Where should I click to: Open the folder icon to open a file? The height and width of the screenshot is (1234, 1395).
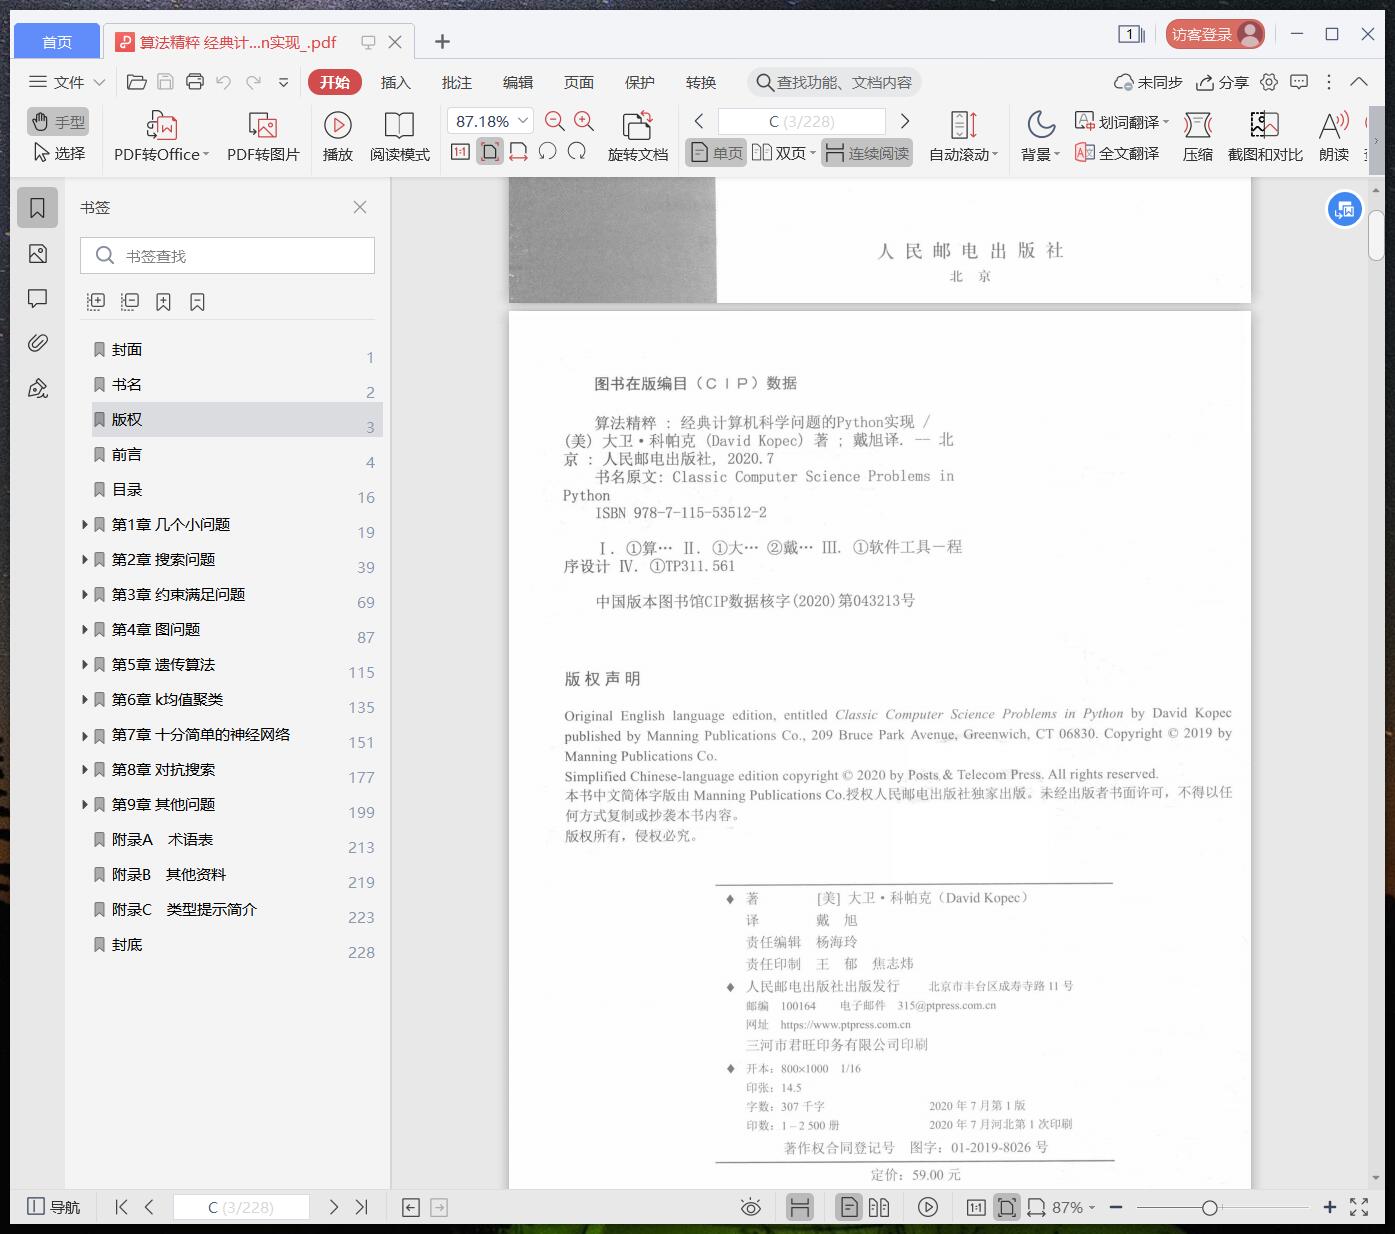coord(137,82)
